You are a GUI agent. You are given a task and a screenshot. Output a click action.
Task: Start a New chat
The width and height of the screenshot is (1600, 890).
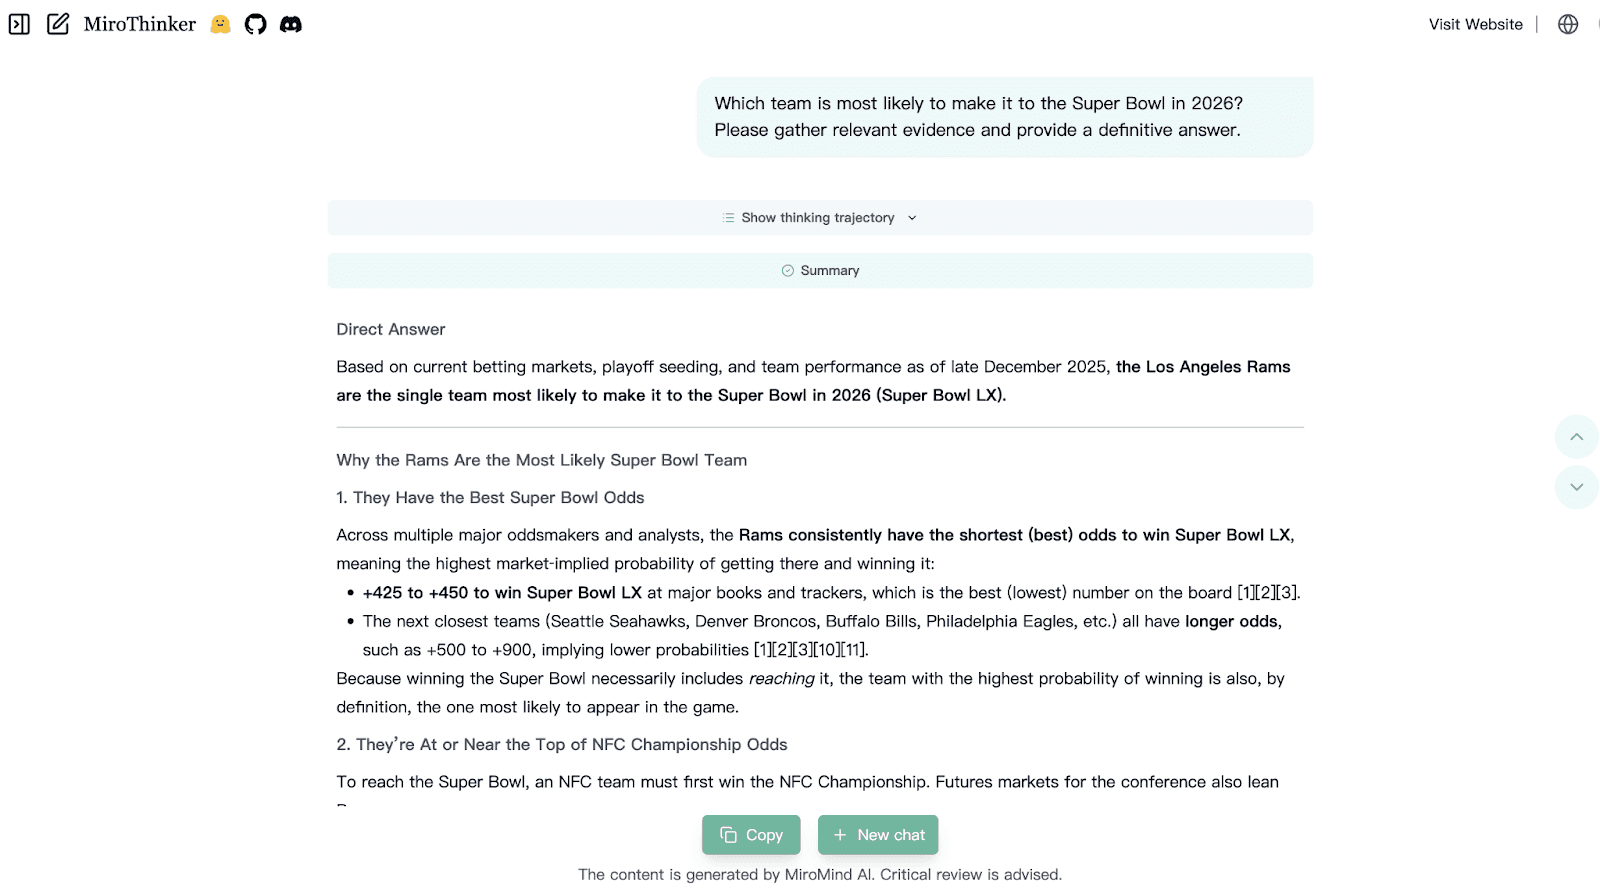coord(878,835)
